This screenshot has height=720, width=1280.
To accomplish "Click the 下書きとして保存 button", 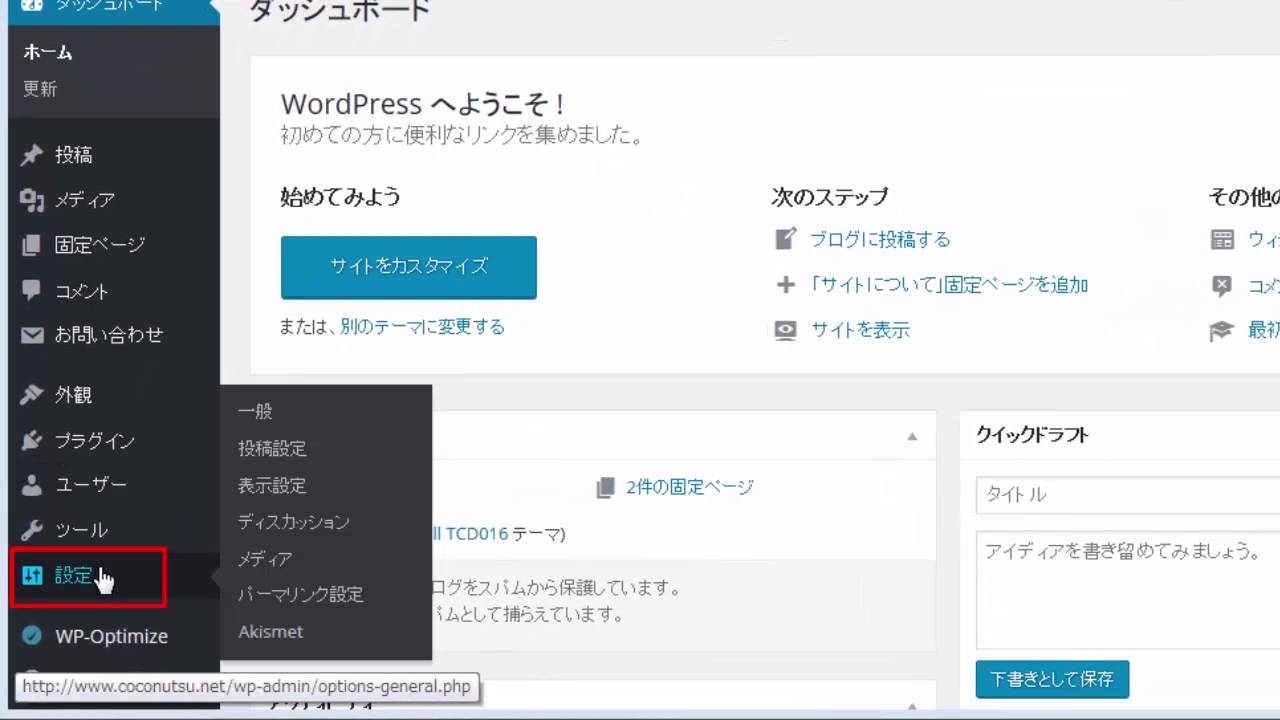I will tap(1052, 679).
